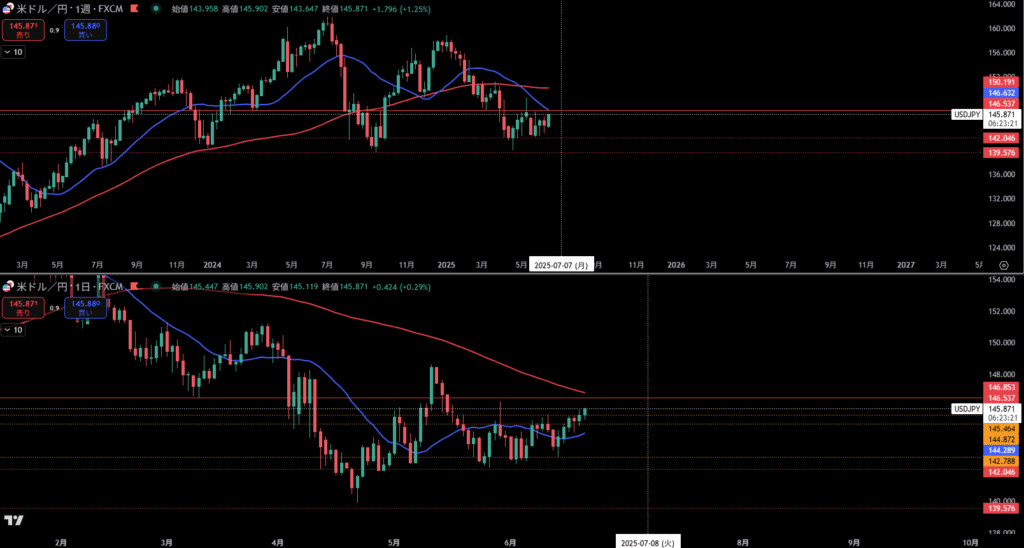The width and height of the screenshot is (1024, 548).
Task: Click 安値 145.119 in daily OHLC header
Action: 295,286
